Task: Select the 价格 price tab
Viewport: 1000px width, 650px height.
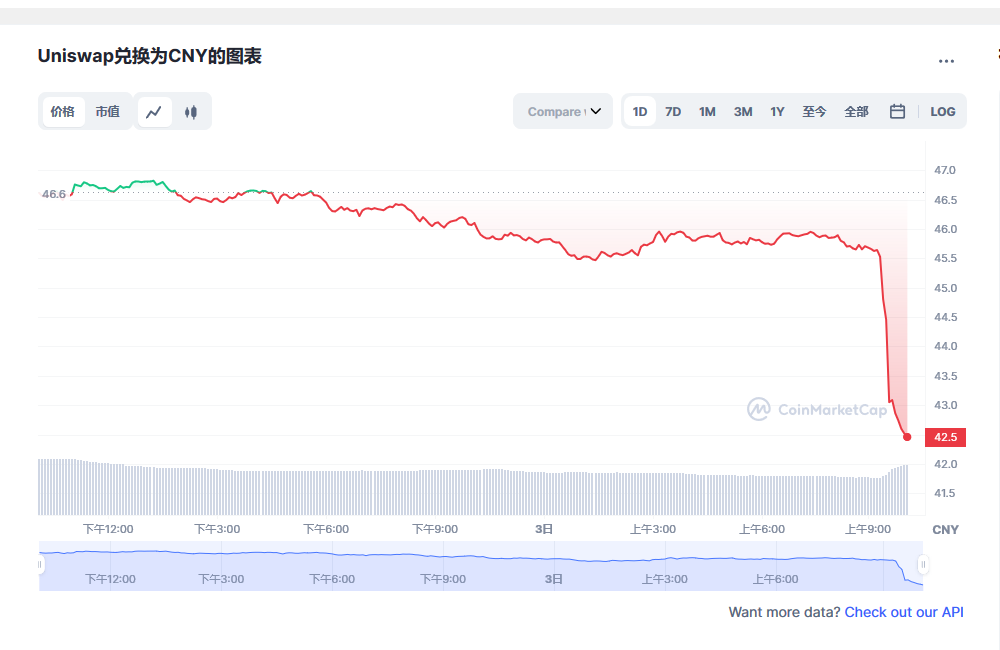Action: click(62, 112)
